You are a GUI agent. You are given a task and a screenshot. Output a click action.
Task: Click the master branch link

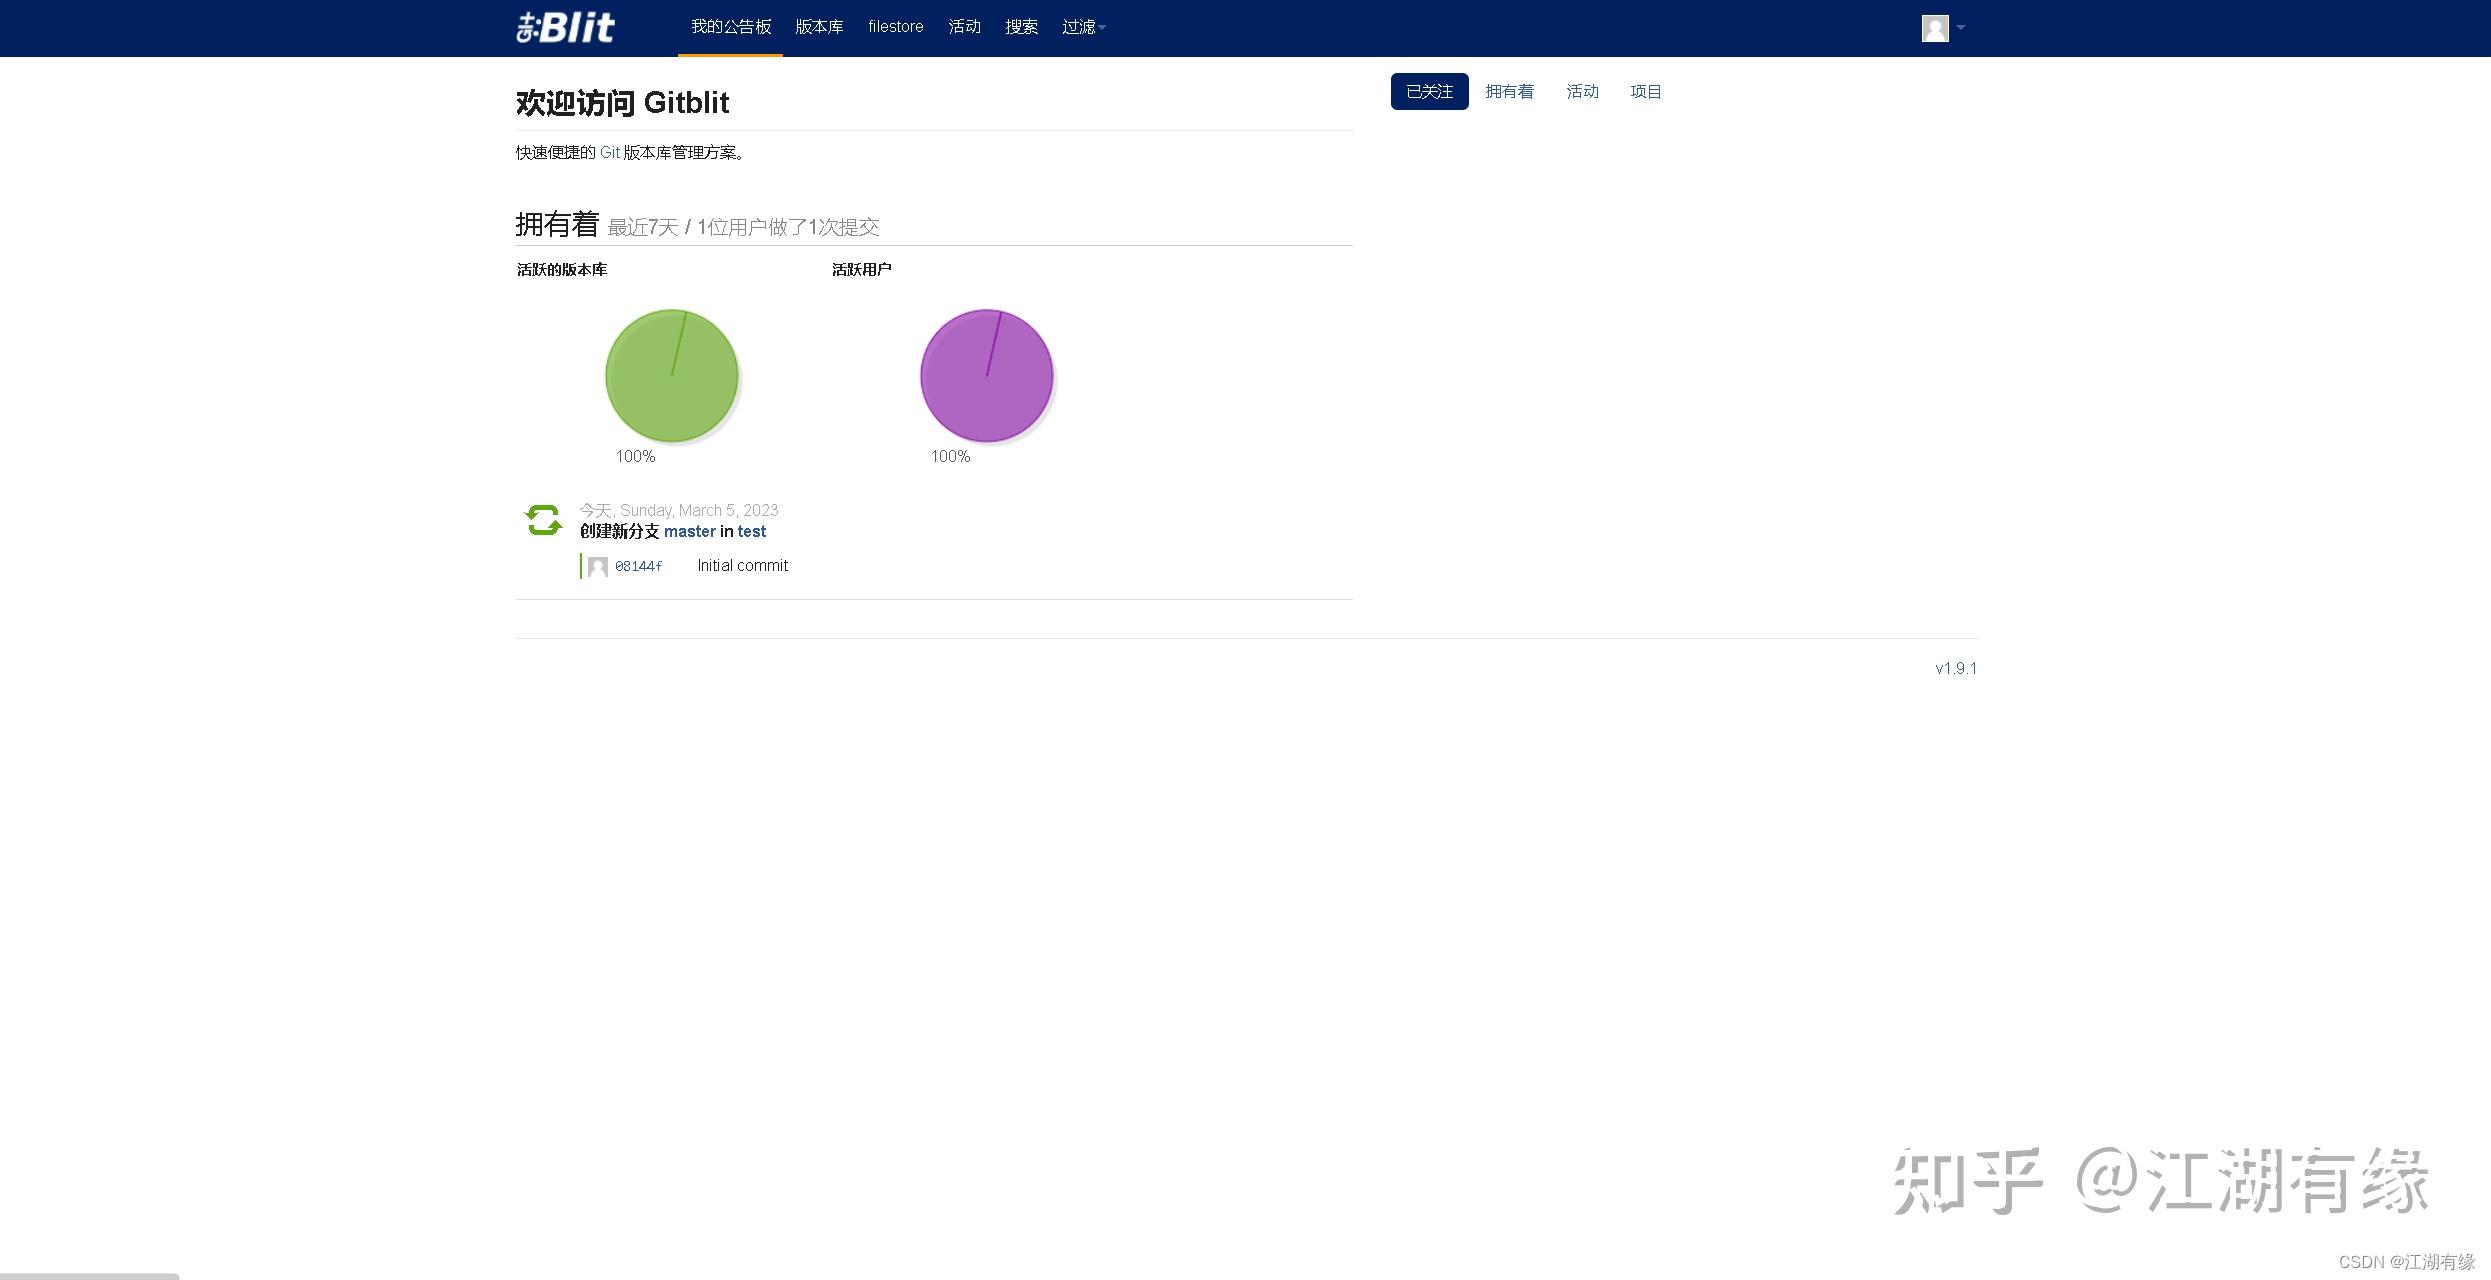pyautogui.click(x=689, y=532)
